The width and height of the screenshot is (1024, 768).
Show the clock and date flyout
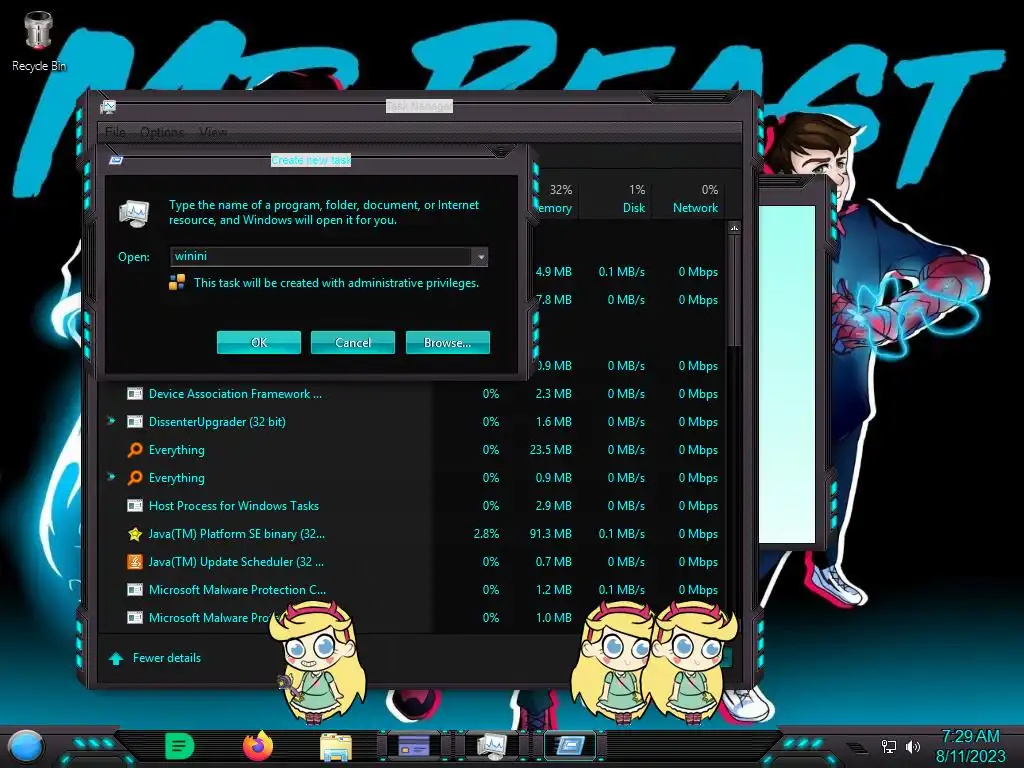point(970,746)
